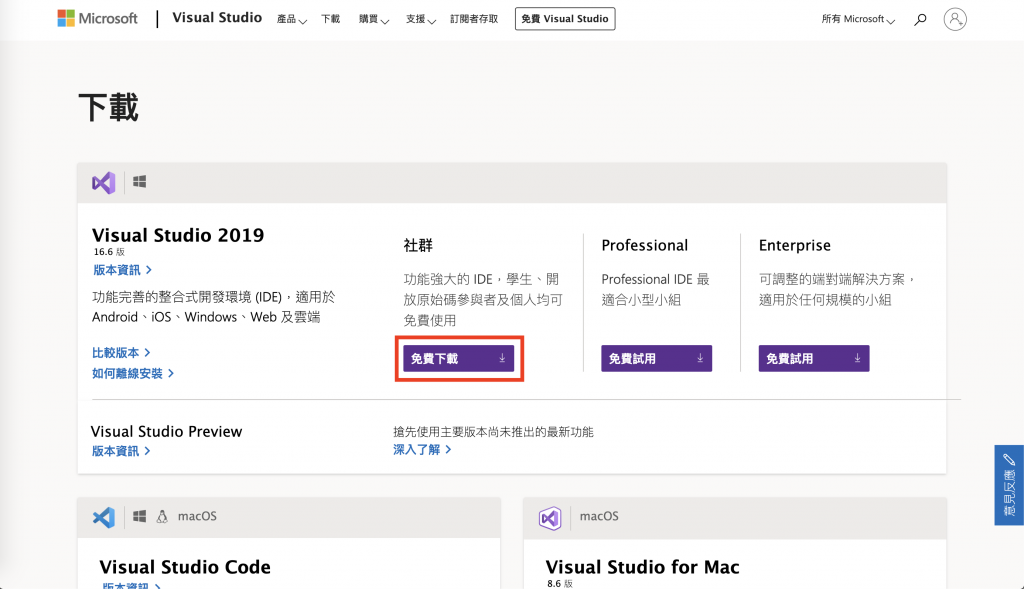This screenshot has height=589, width=1024.
Task: Expand the 產品 menu
Action: click(x=291, y=20)
